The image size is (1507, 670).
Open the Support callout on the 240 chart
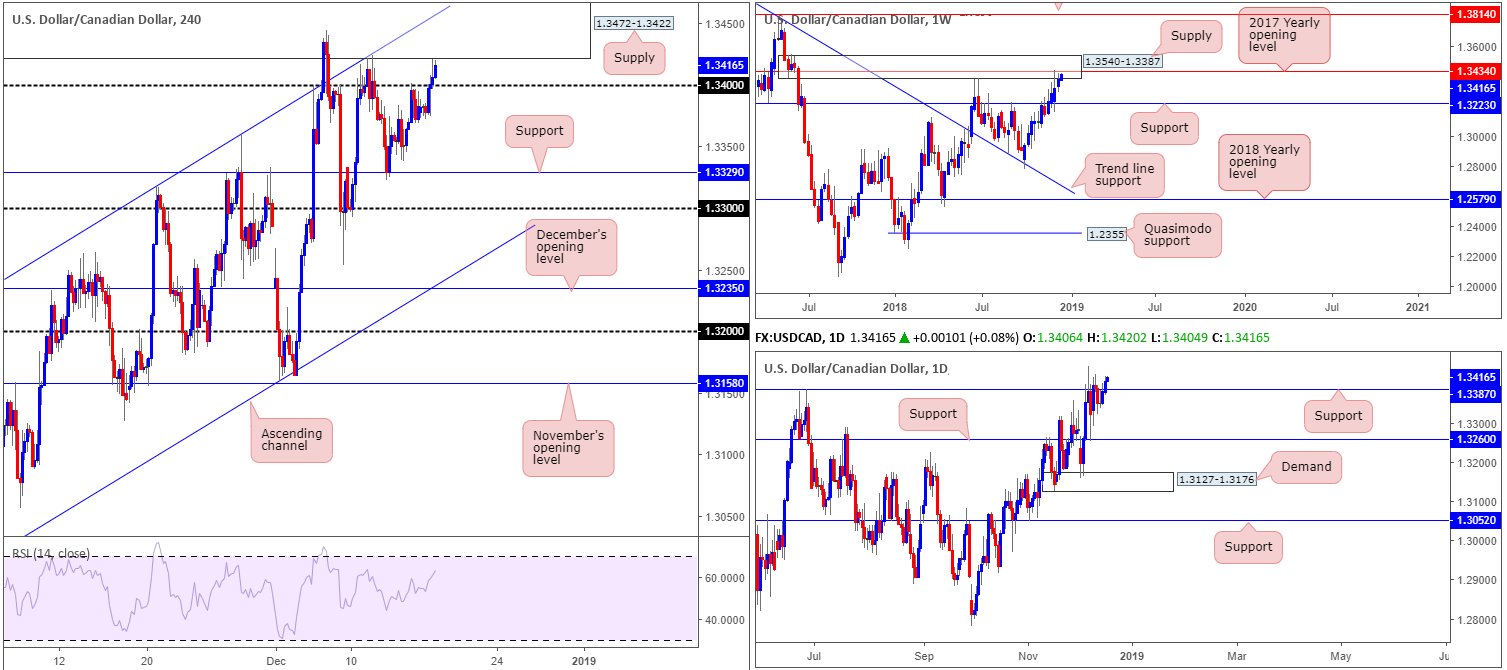click(x=540, y=131)
